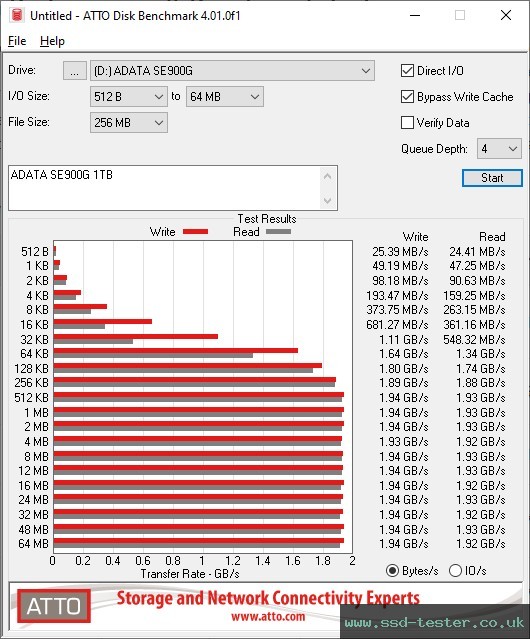Click the description box scroll up arrow
This screenshot has width=530, height=639.
tap(328, 176)
